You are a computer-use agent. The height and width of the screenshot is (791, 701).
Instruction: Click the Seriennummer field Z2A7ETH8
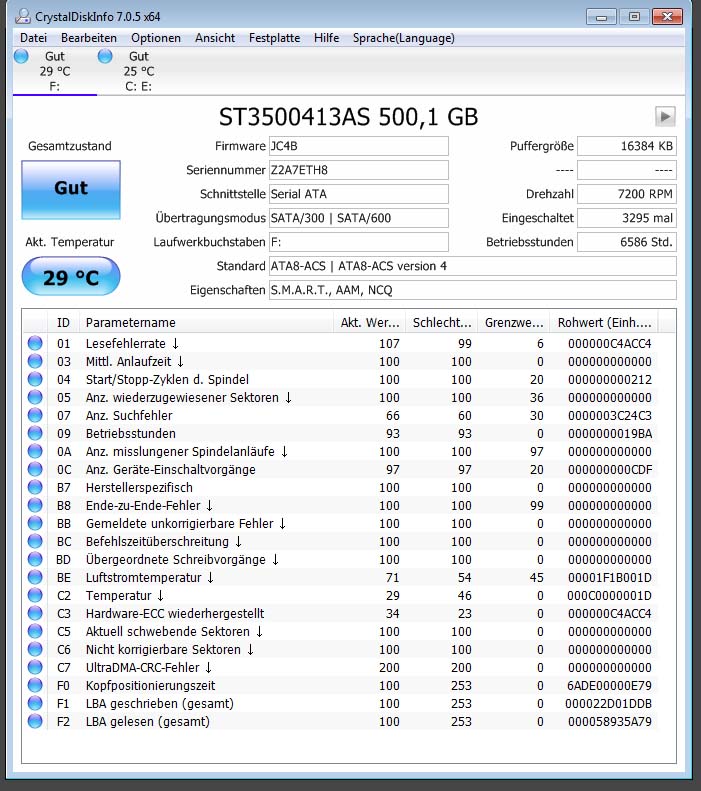(x=359, y=170)
